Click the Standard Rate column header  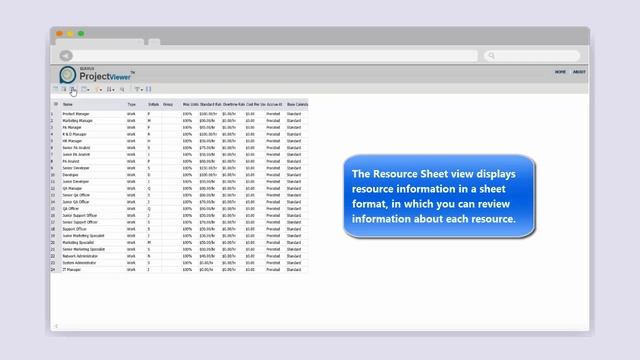(x=210, y=104)
